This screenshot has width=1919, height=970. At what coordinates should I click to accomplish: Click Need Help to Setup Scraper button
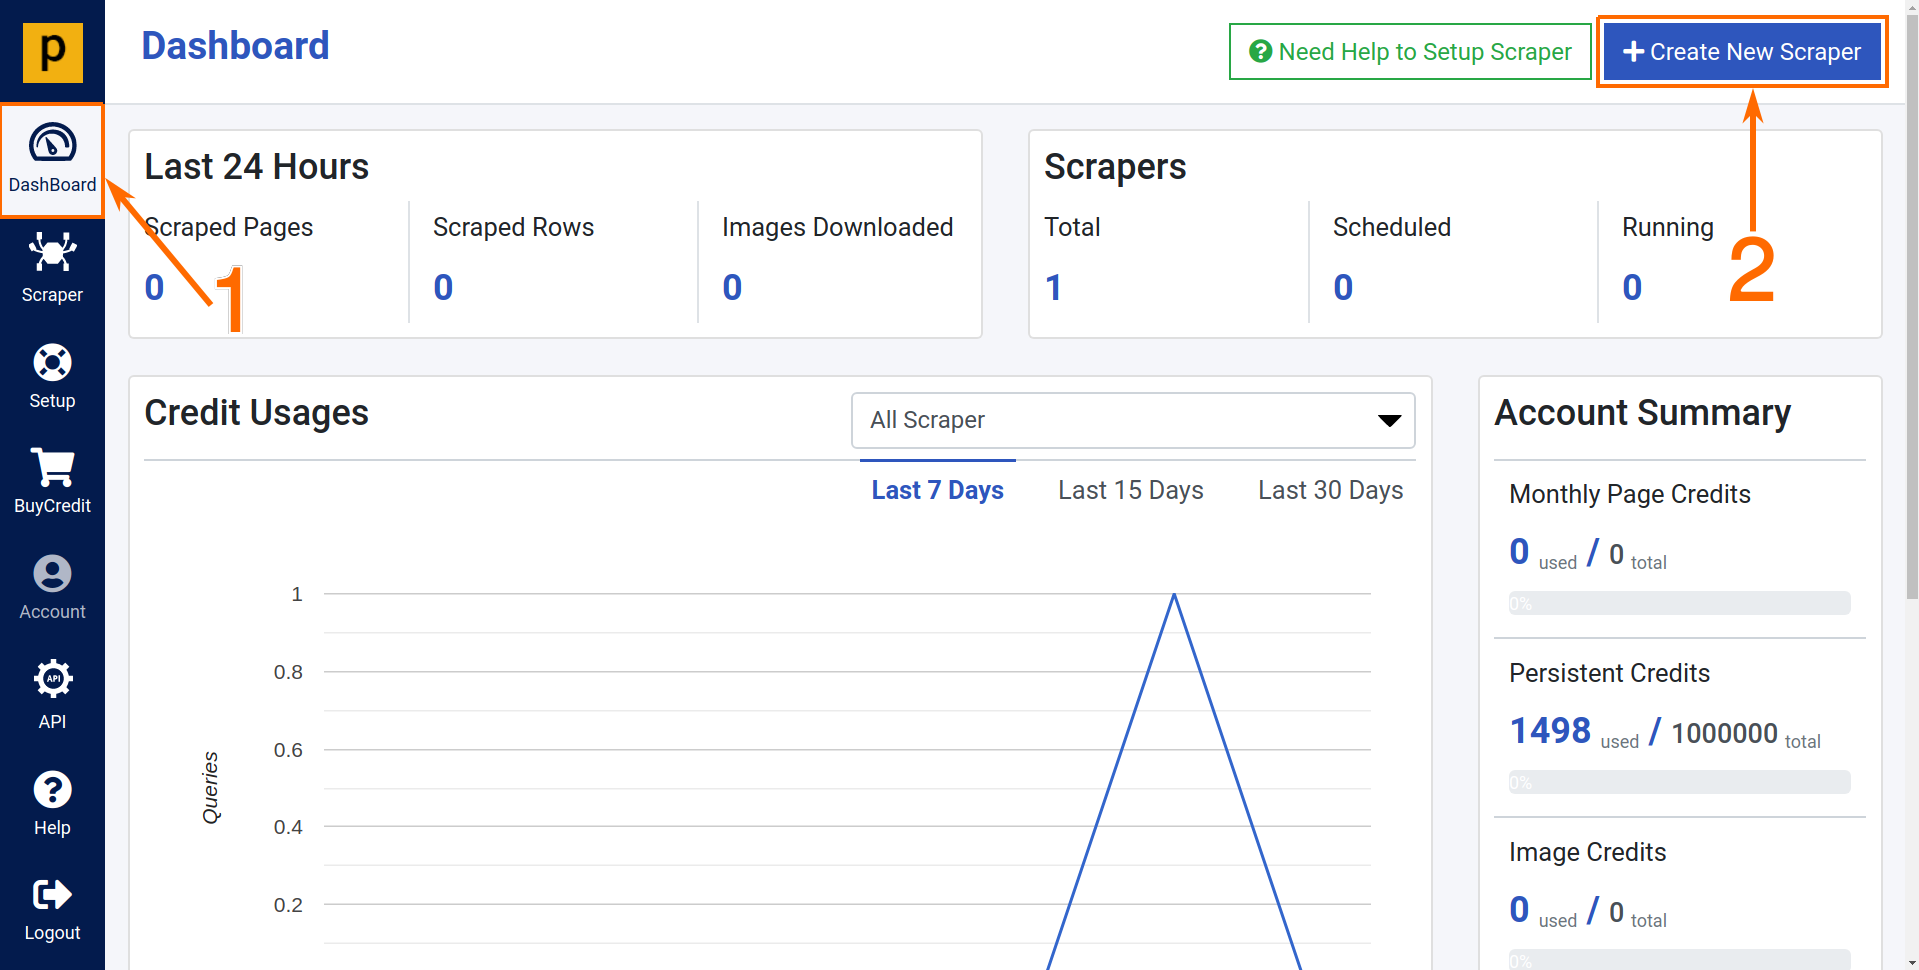[1409, 52]
